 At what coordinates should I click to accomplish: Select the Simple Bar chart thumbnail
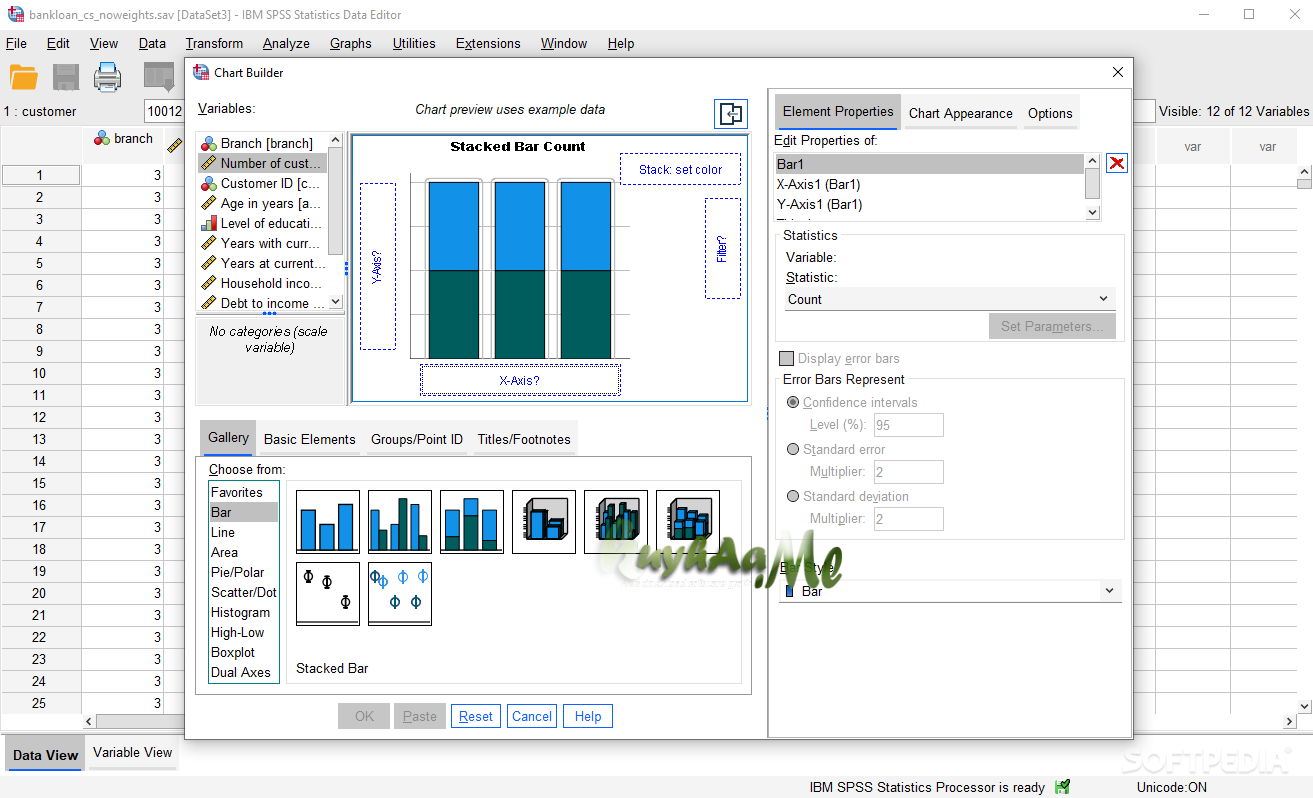[x=328, y=522]
